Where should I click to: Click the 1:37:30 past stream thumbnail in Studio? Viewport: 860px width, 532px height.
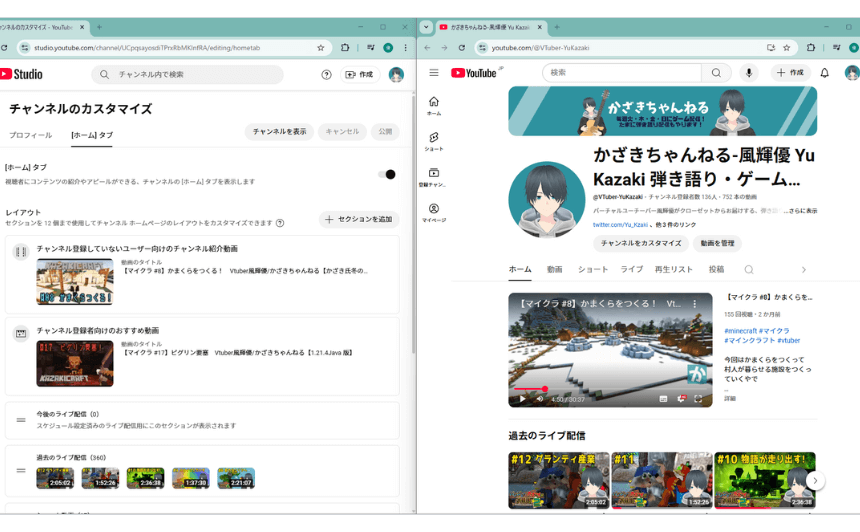point(190,478)
